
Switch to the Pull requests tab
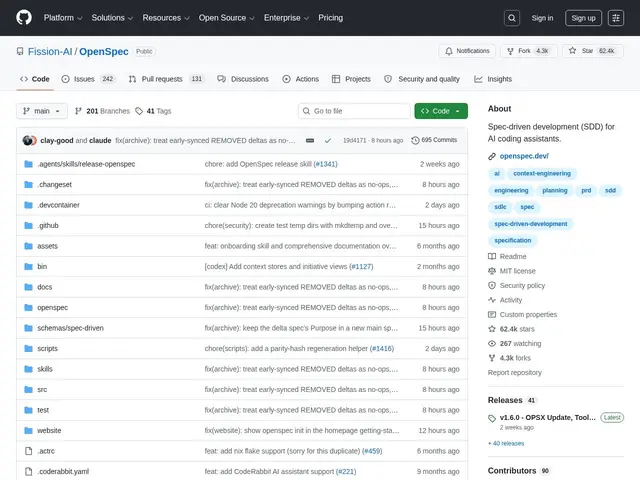166,79
